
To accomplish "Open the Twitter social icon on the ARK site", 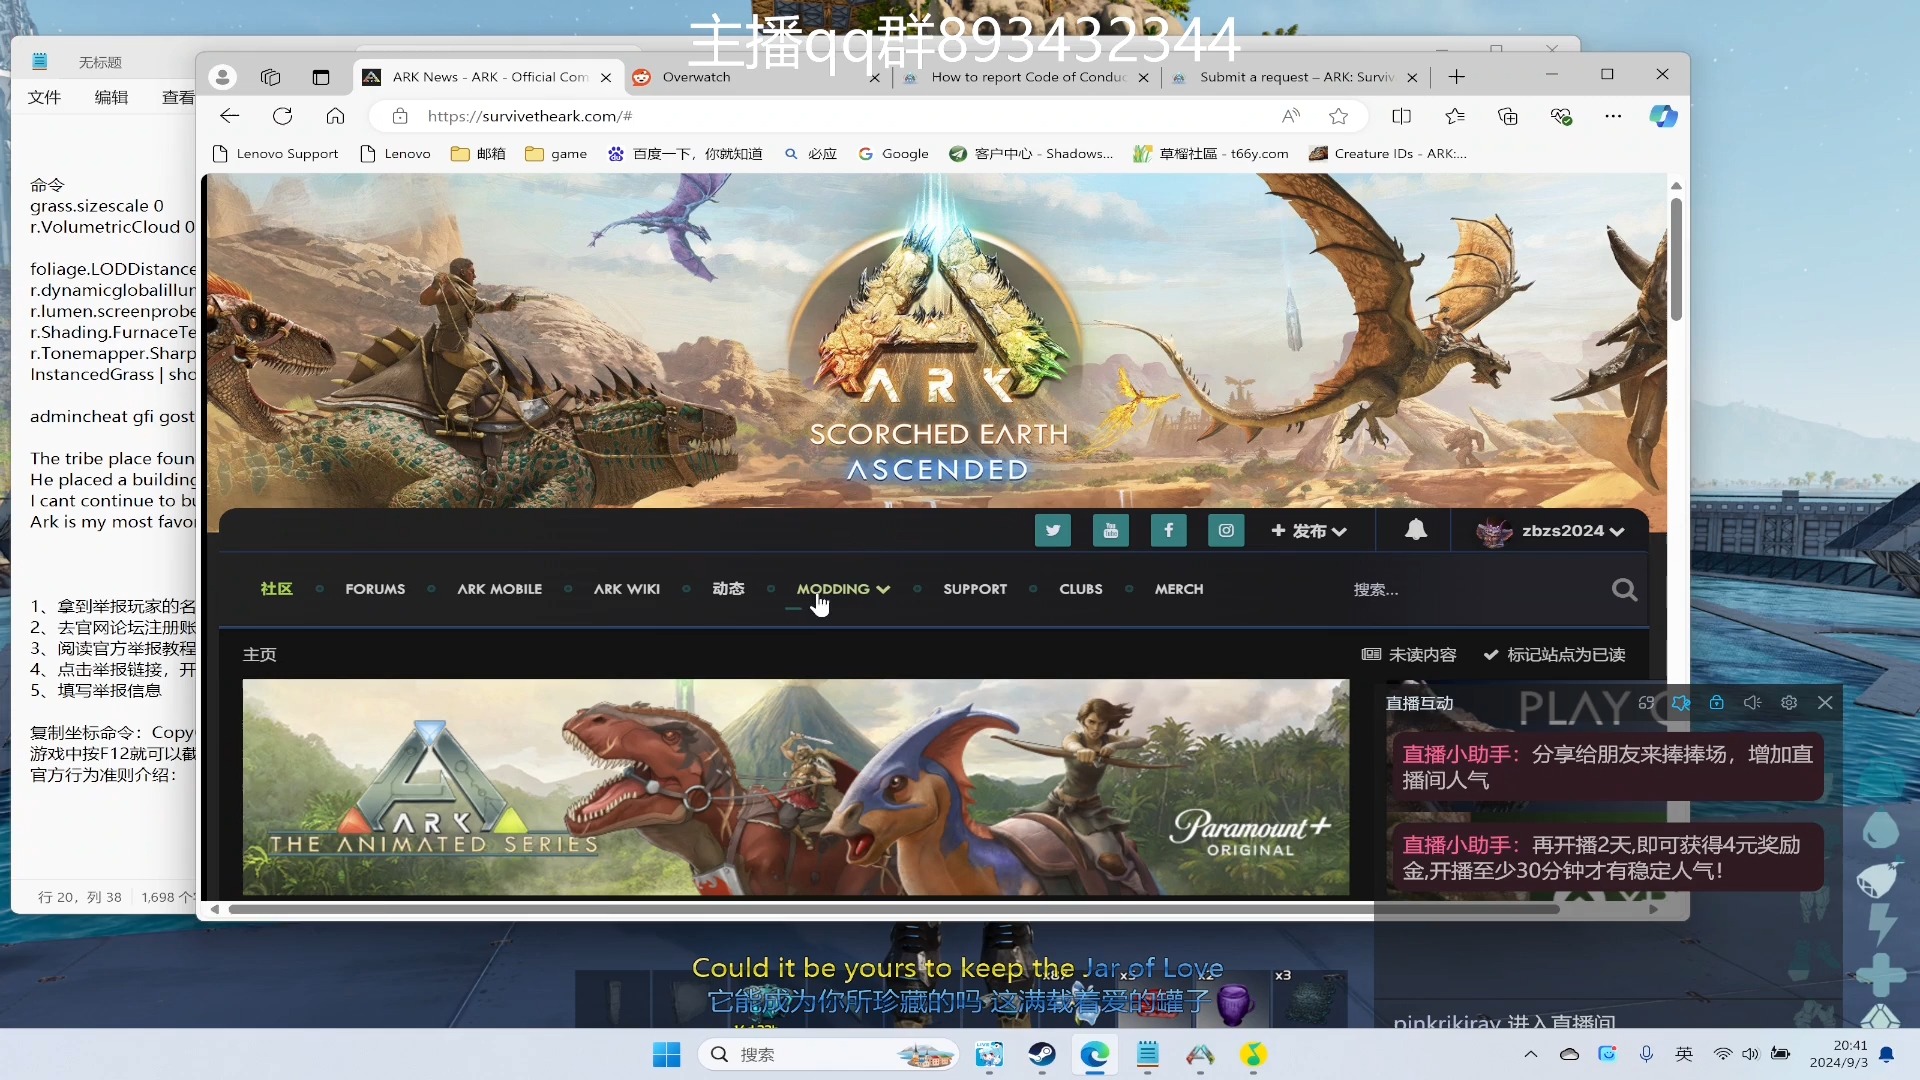I will (1052, 531).
